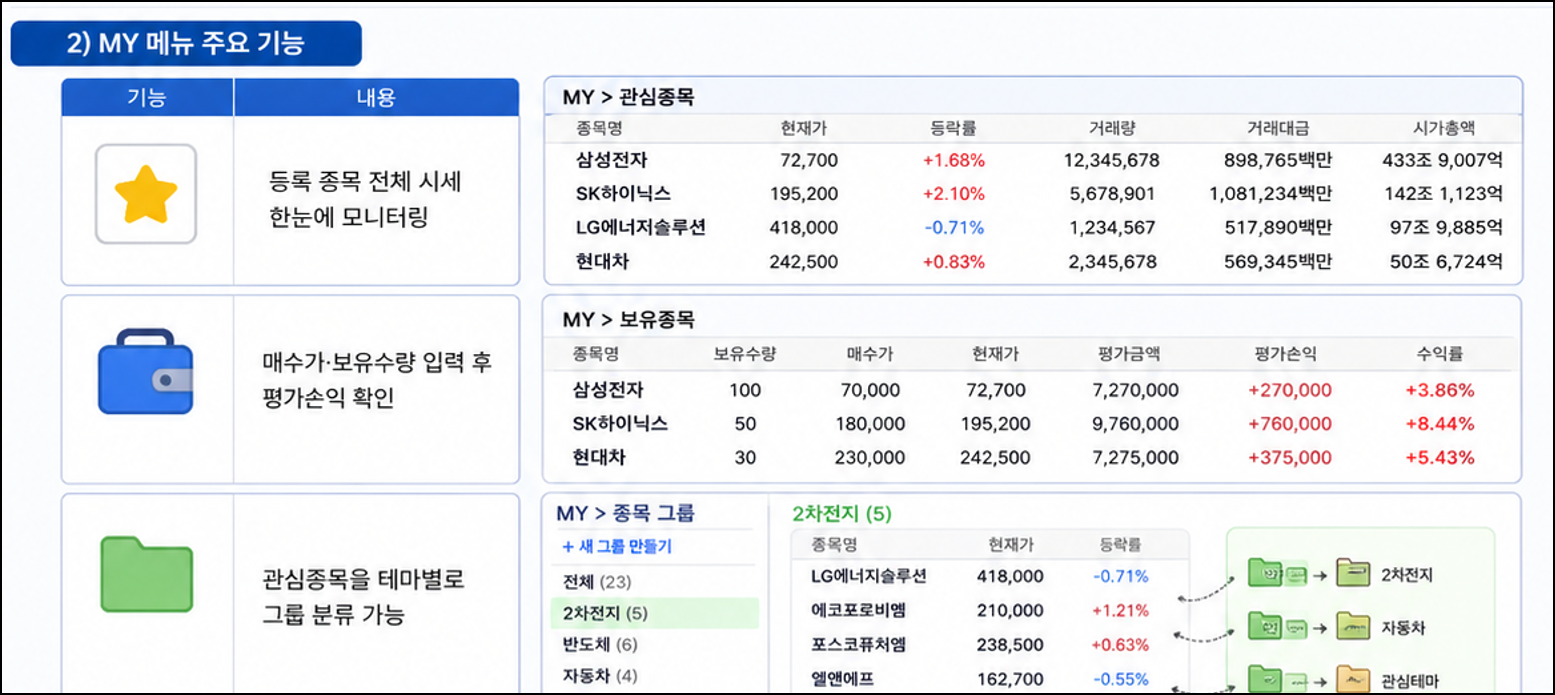Click the +1.21% change value
Image resolution: width=1555 pixels, height=695 pixels.
1120,610
